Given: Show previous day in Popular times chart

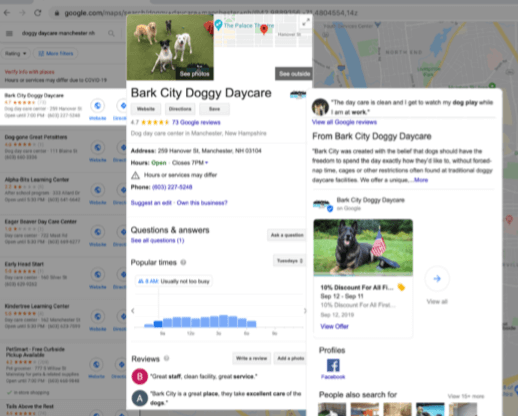Looking at the screenshot, I should pos(133,311).
